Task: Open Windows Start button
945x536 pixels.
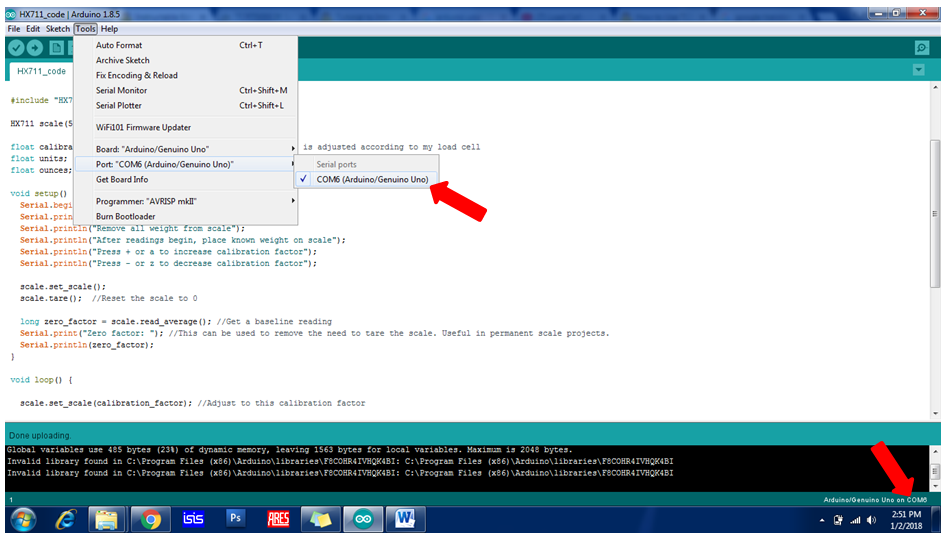Action: click(x=23, y=519)
